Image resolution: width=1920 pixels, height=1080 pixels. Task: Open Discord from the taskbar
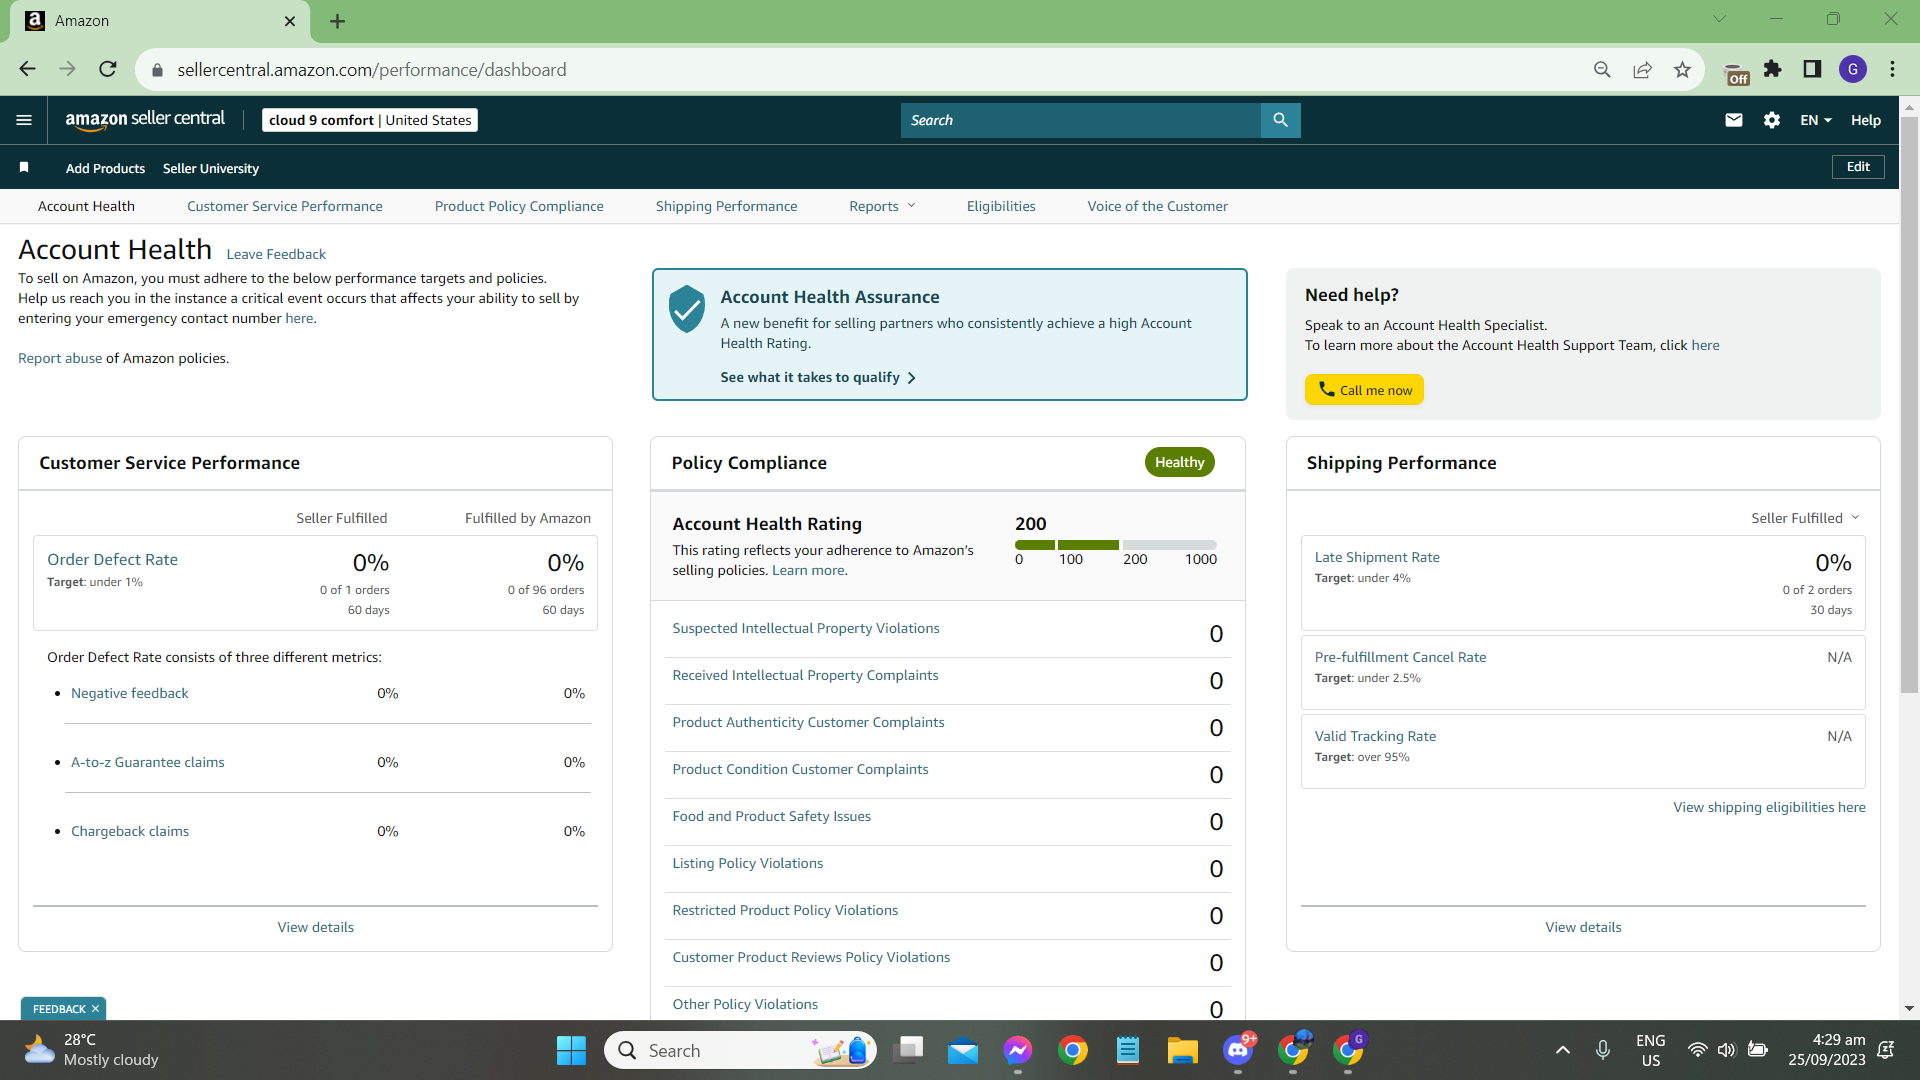pos(1238,1050)
